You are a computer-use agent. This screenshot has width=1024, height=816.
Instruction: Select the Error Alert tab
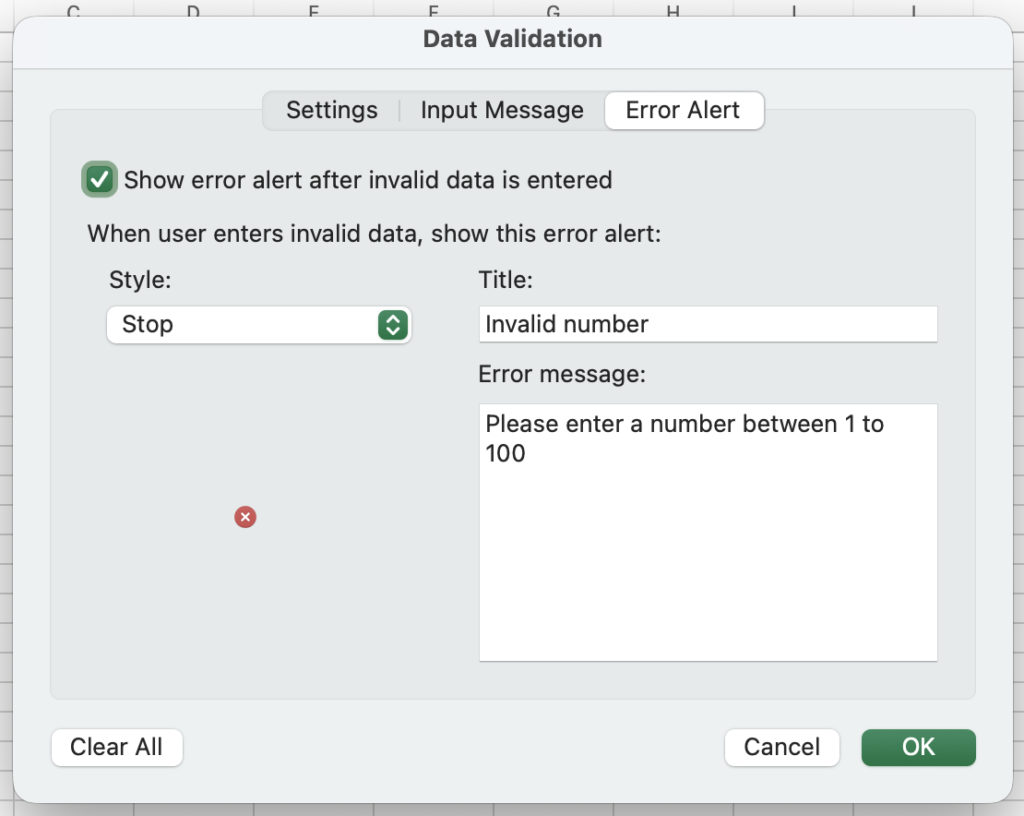[683, 110]
